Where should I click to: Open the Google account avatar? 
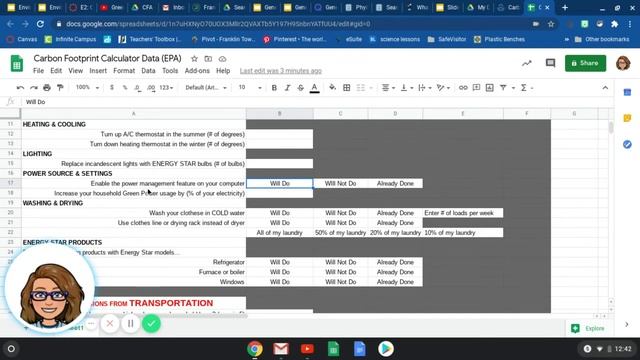pos(623,63)
